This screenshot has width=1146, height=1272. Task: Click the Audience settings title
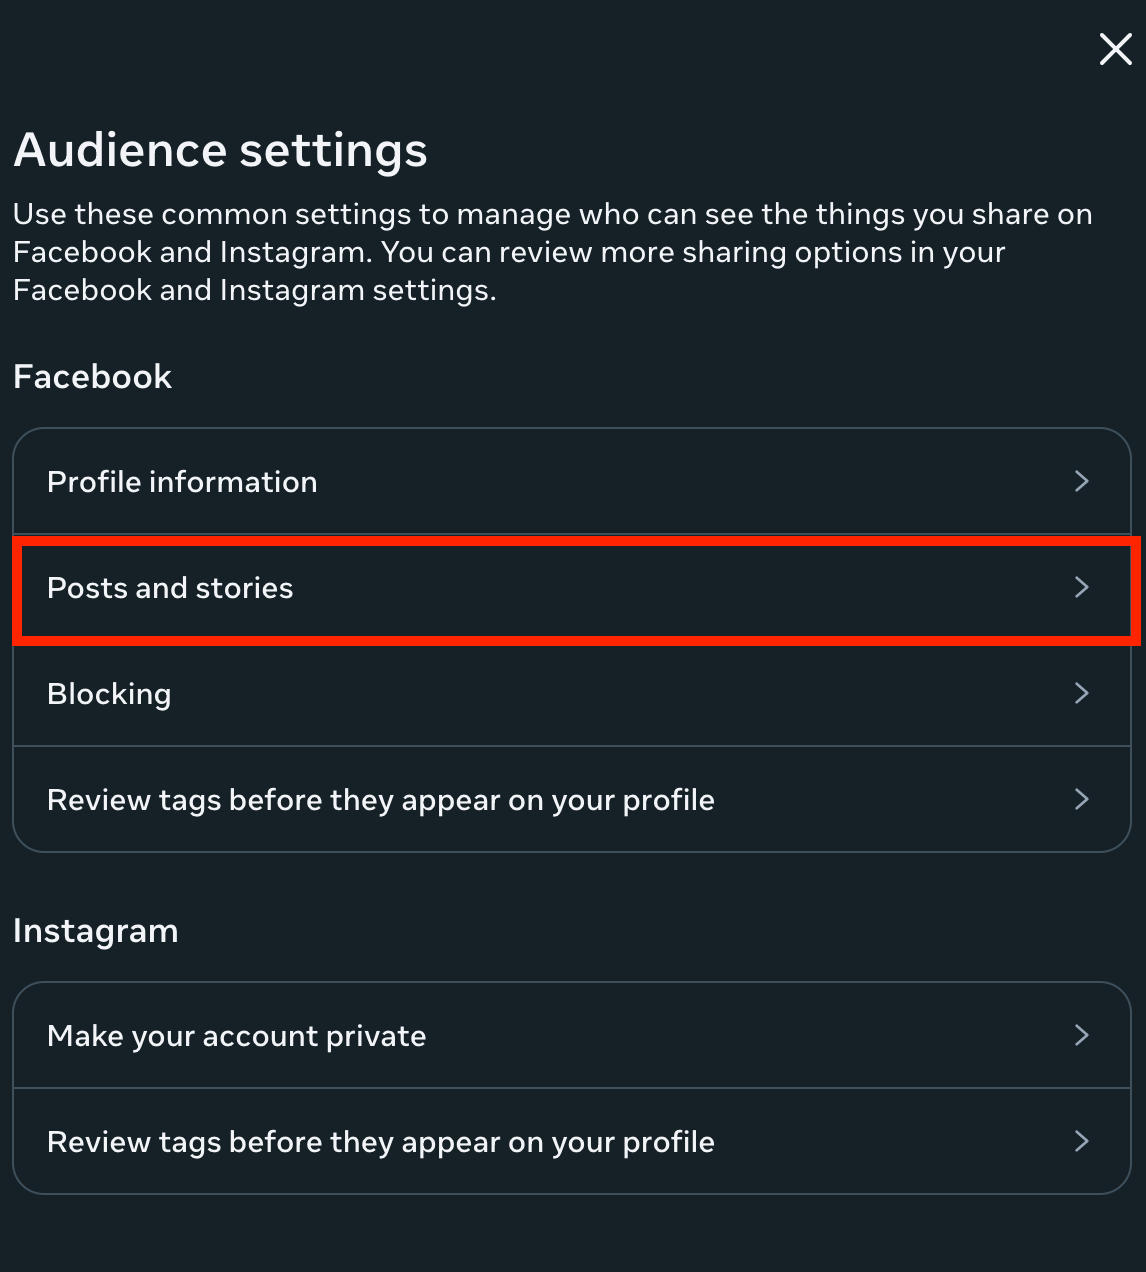point(220,151)
